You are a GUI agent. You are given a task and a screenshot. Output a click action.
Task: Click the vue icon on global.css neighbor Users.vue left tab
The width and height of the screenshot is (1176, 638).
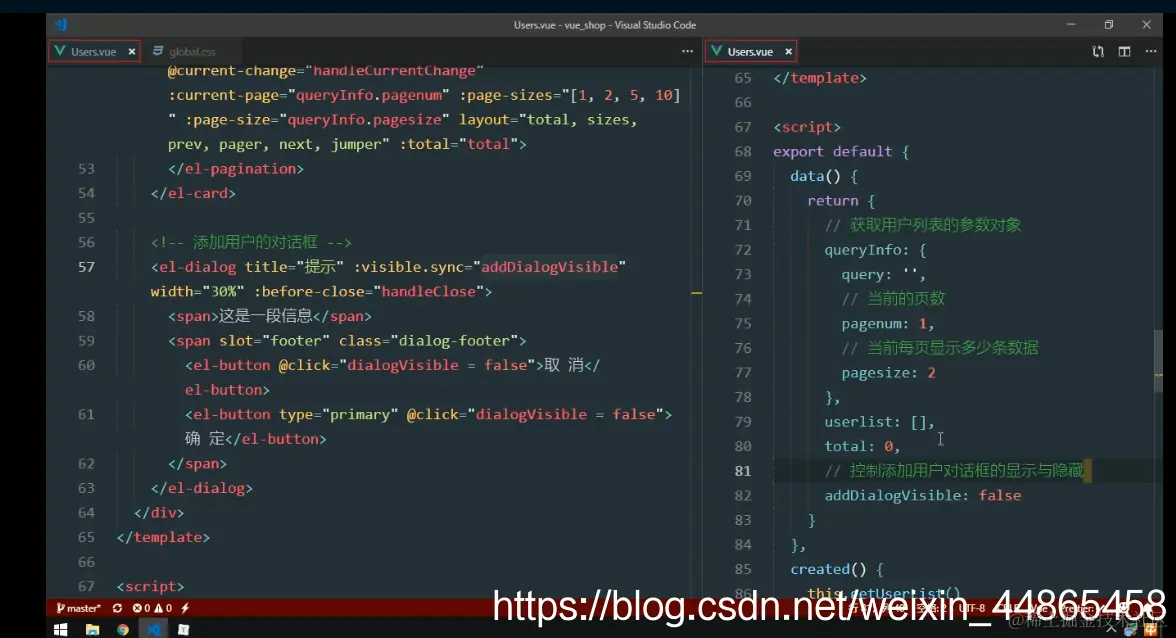click(x=60, y=51)
